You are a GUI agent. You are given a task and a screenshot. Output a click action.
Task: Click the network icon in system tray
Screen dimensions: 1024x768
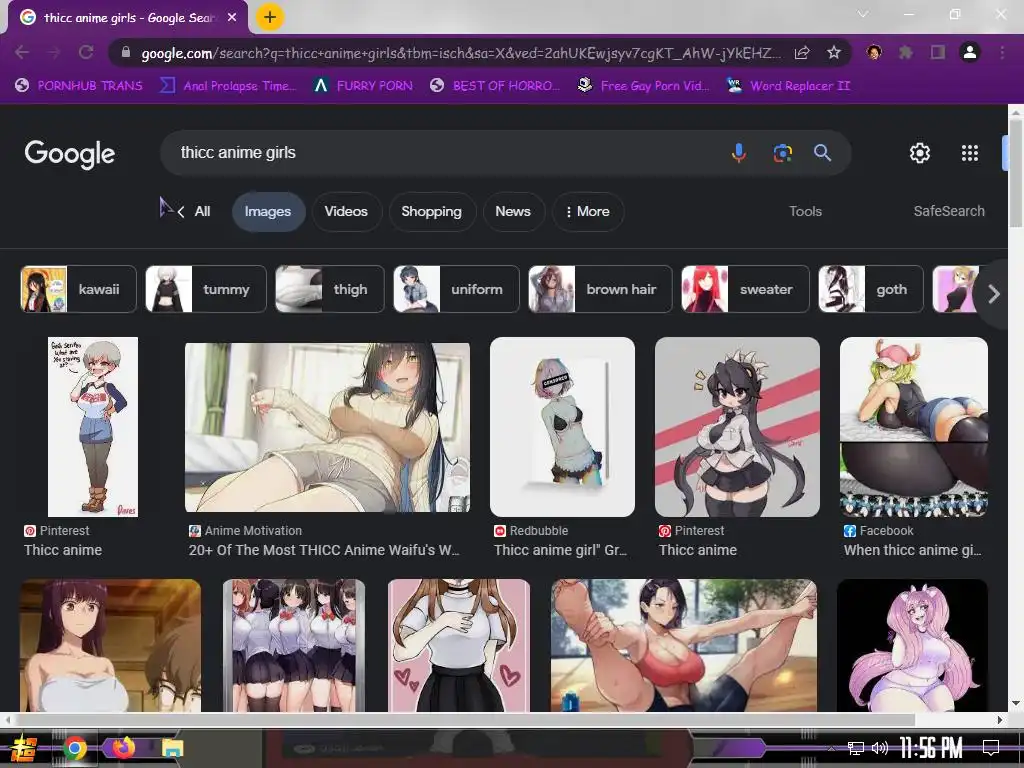tap(855, 748)
